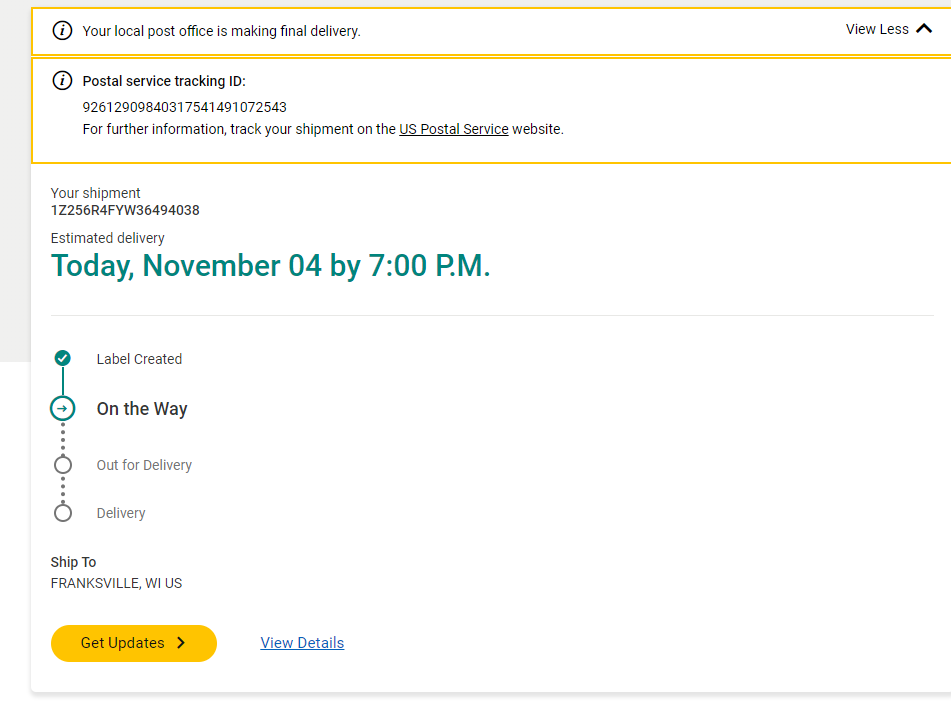The image size is (951, 702).
Task: Click the Delivery step circle
Action: [x=63, y=513]
